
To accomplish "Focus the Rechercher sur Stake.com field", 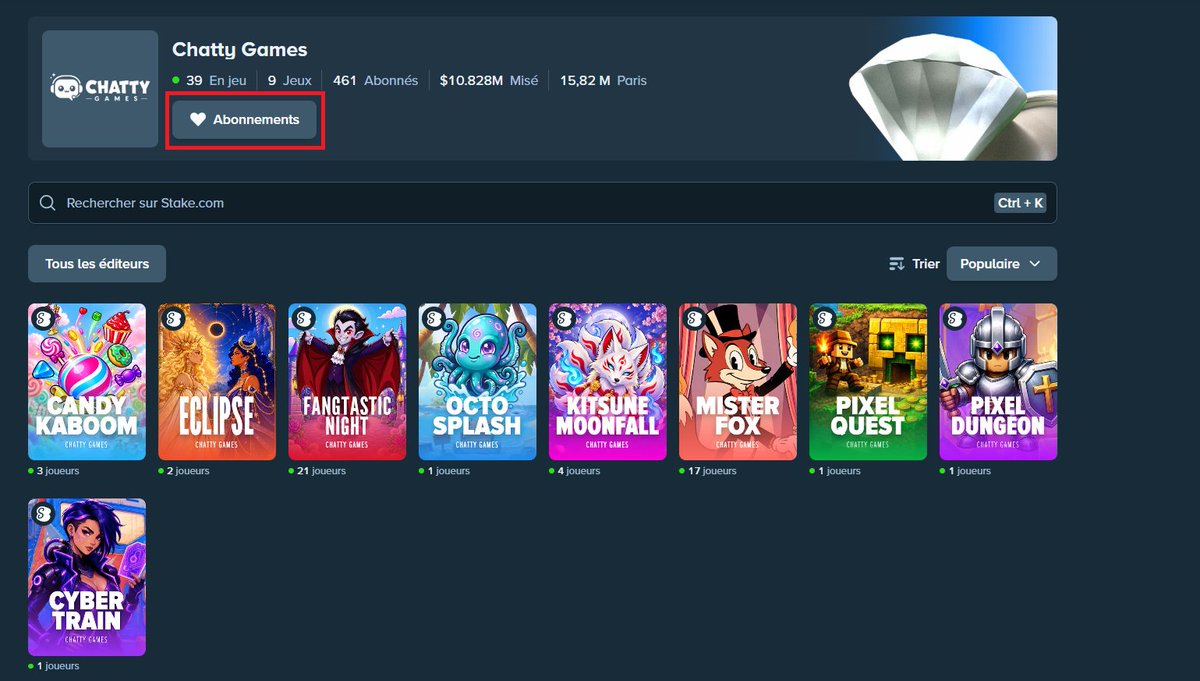I will 542,203.
